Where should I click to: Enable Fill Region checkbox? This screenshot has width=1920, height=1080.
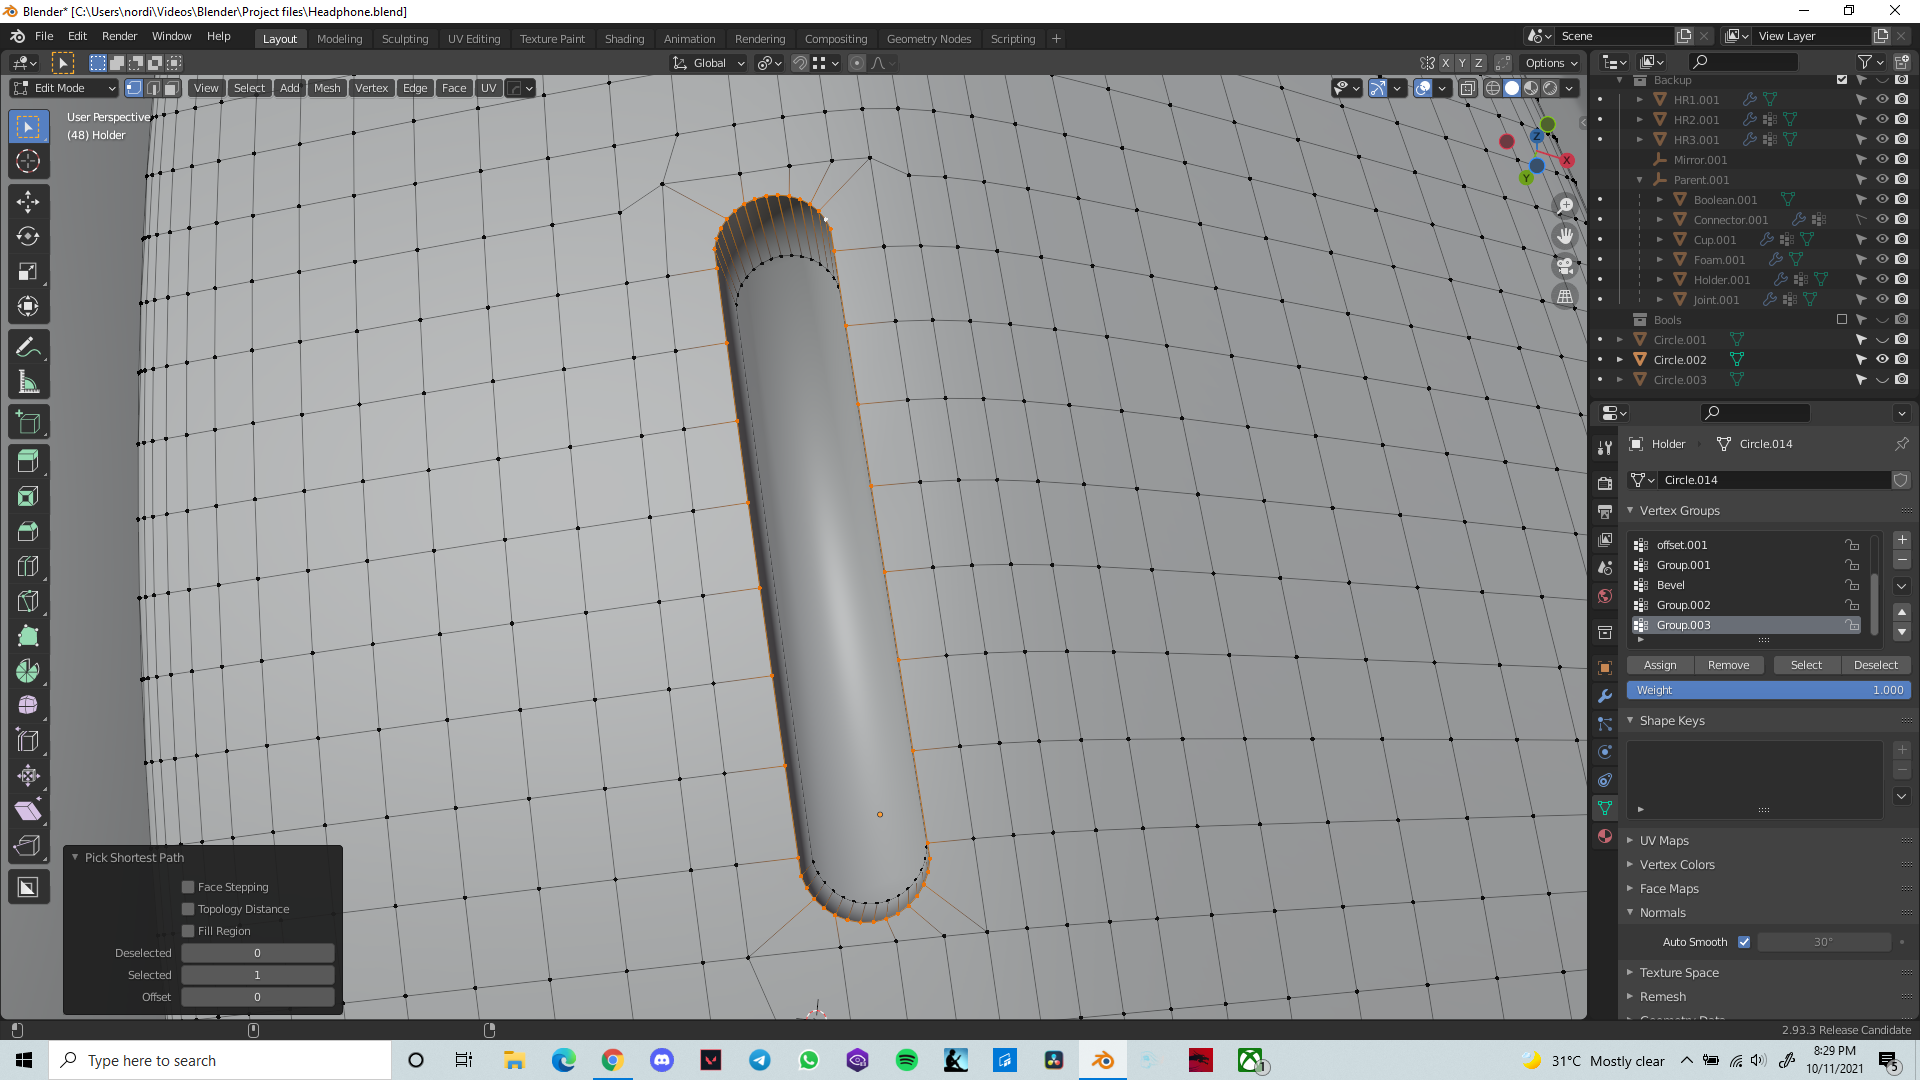(189, 931)
